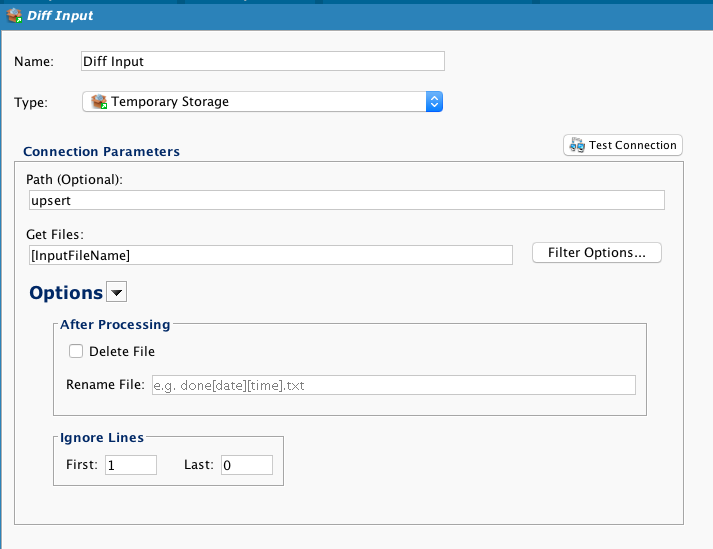713x549 pixels.
Task: Click the Temporary Storage icon in Type field
Action: [98, 102]
